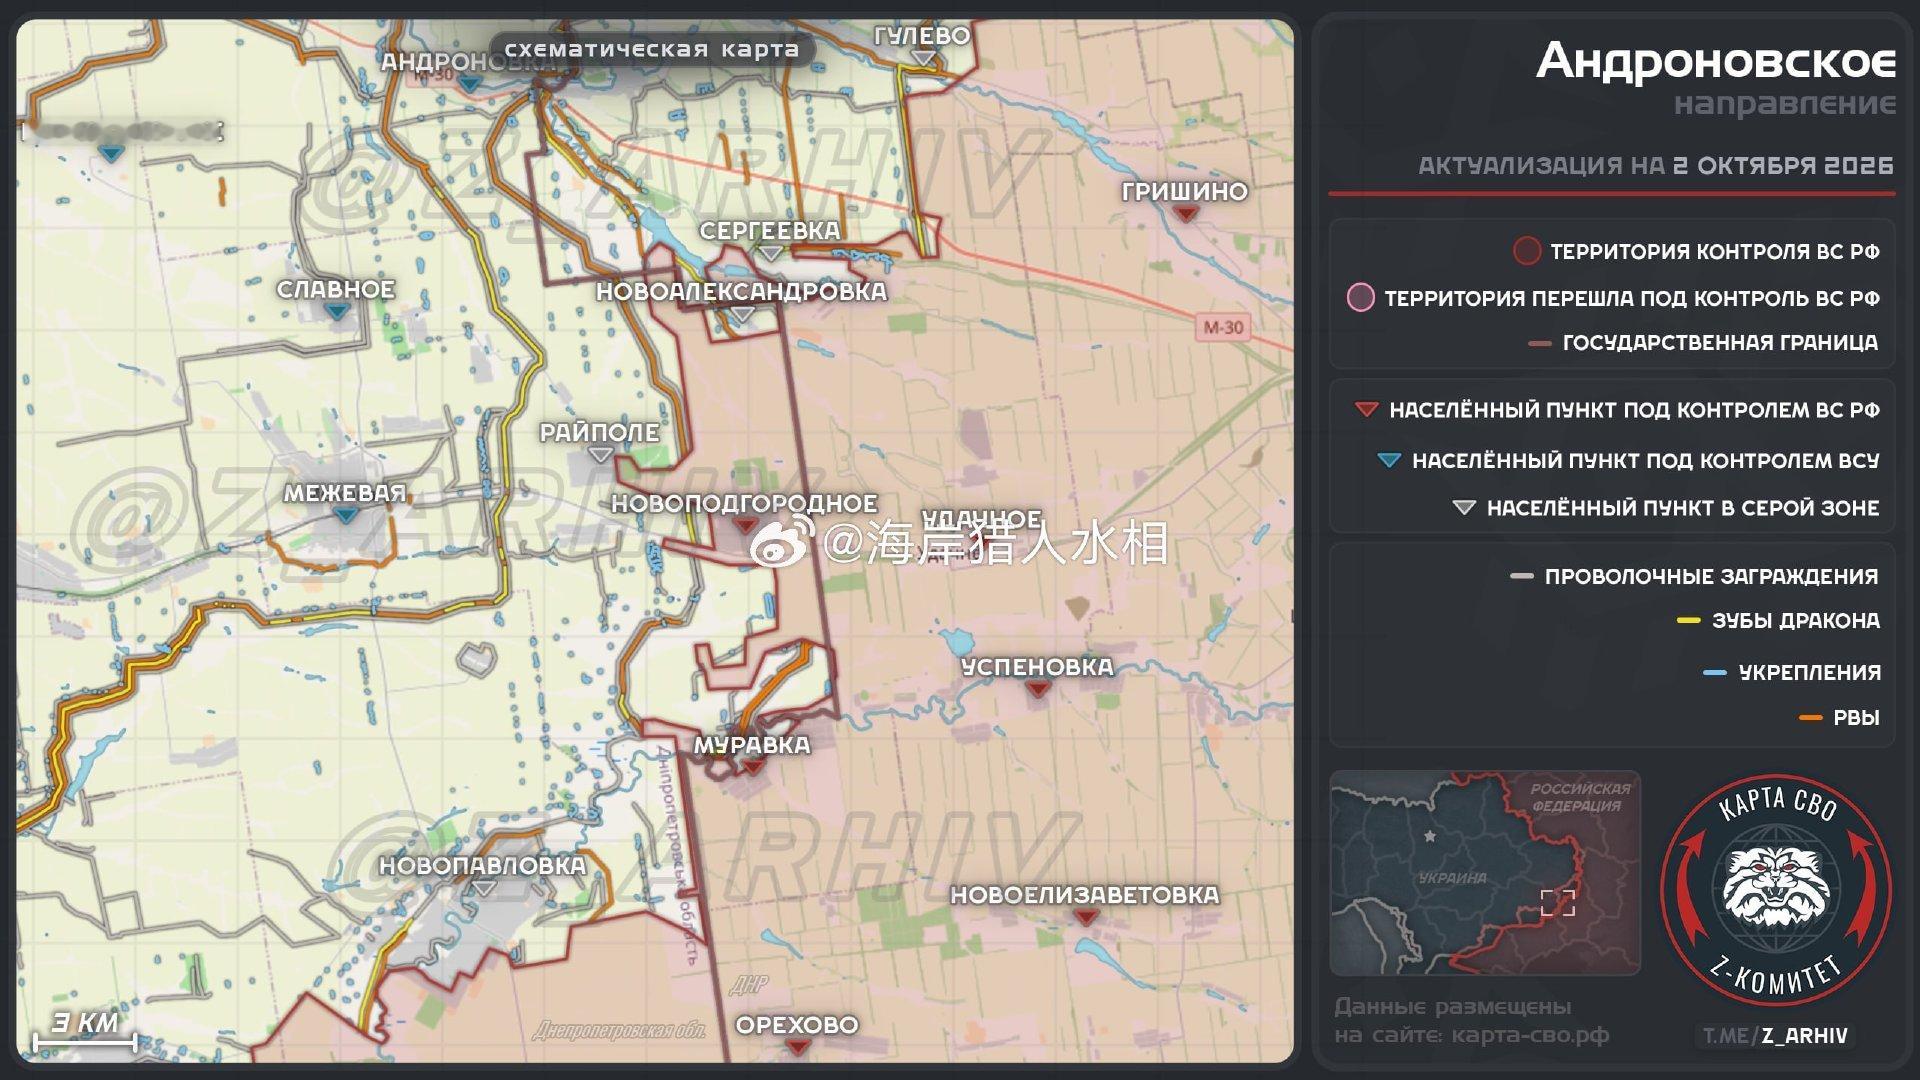Image resolution: width=1920 pixels, height=1080 pixels.
Task: Click the red marker under Муравка
Action: [x=753, y=767]
